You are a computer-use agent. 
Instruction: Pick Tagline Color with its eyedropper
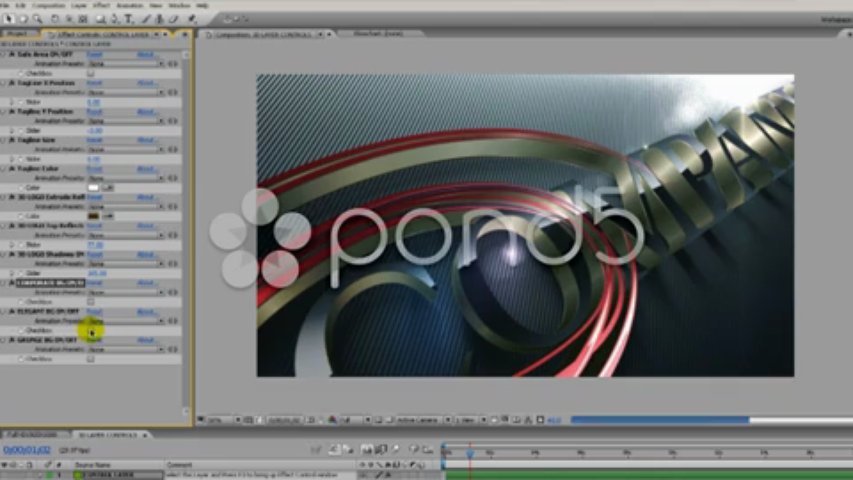point(108,188)
